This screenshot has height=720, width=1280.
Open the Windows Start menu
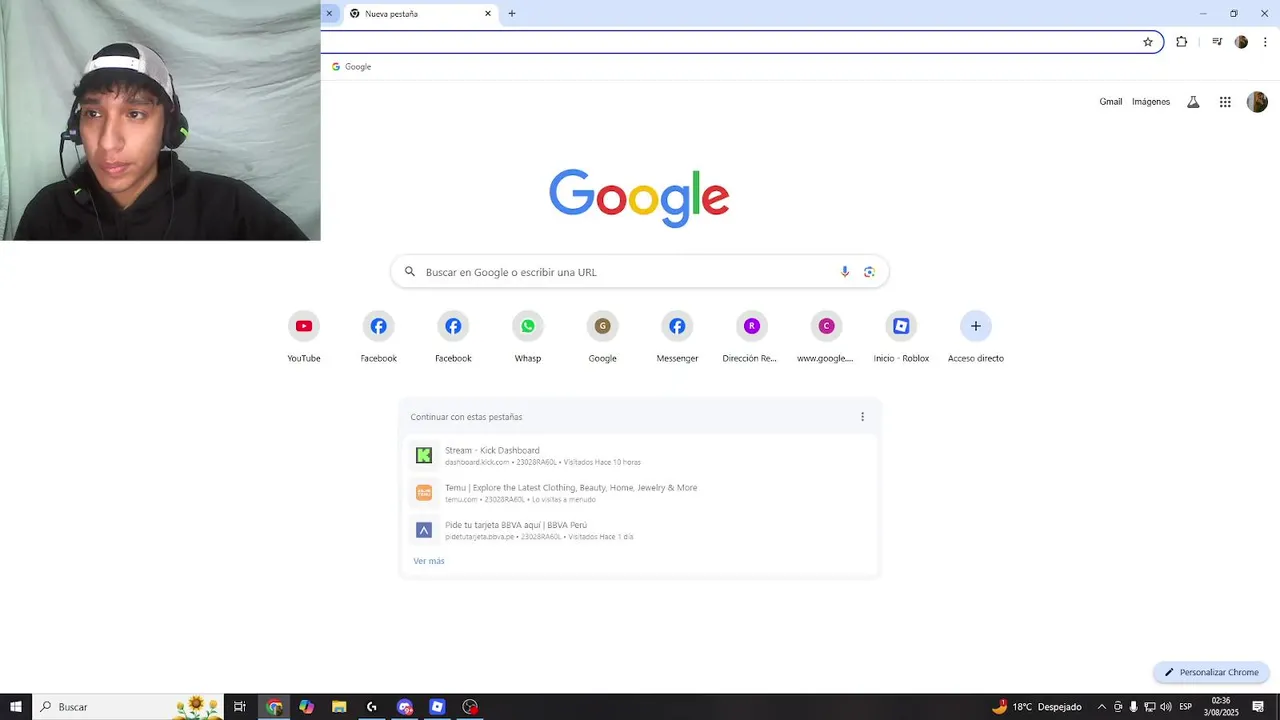pos(16,707)
